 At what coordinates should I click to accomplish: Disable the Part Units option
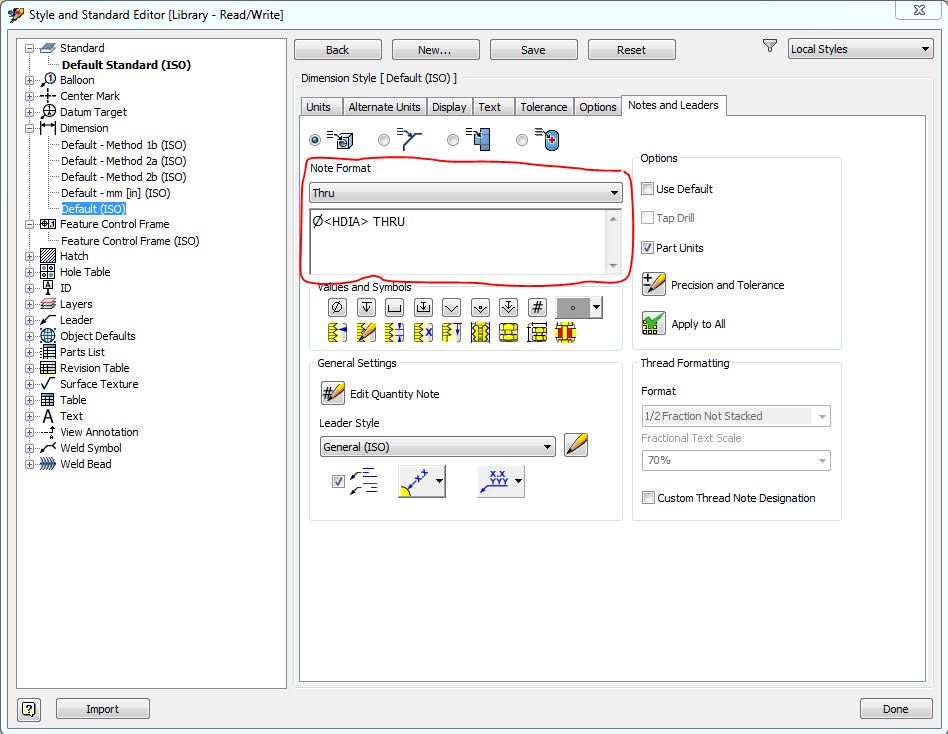[x=648, y=246]
